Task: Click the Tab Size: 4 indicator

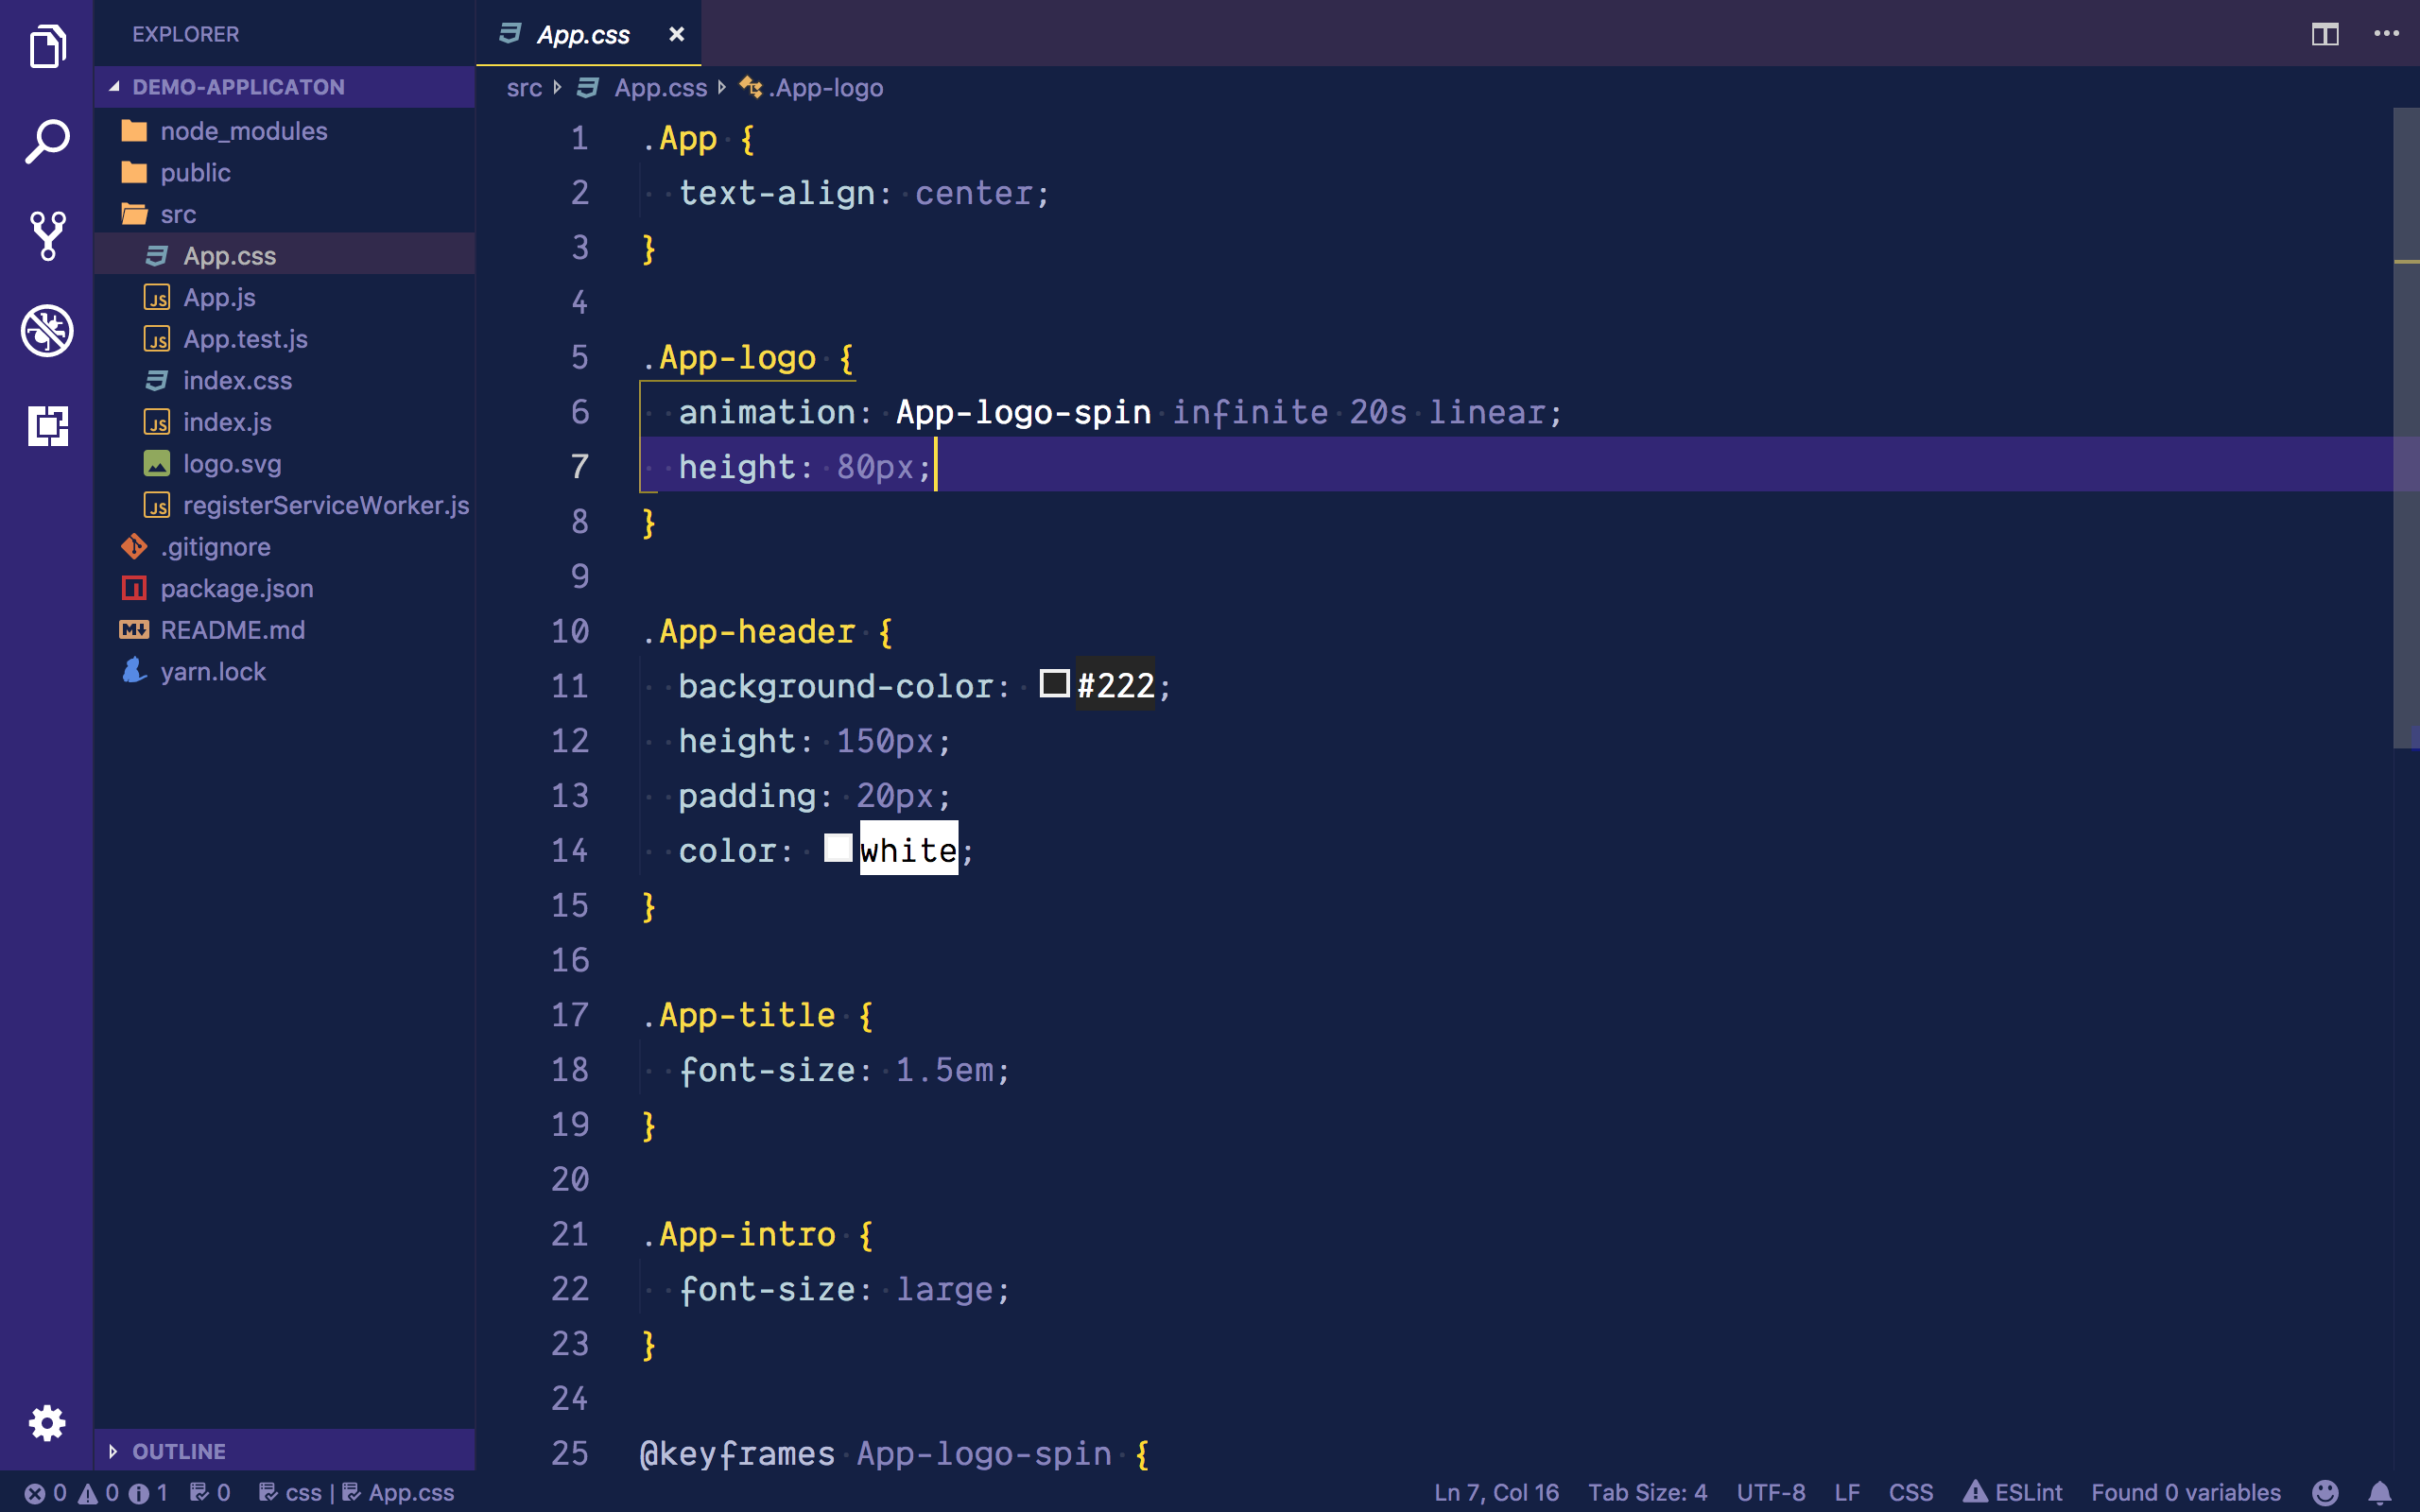Action: click(x=1647, y=1492)
